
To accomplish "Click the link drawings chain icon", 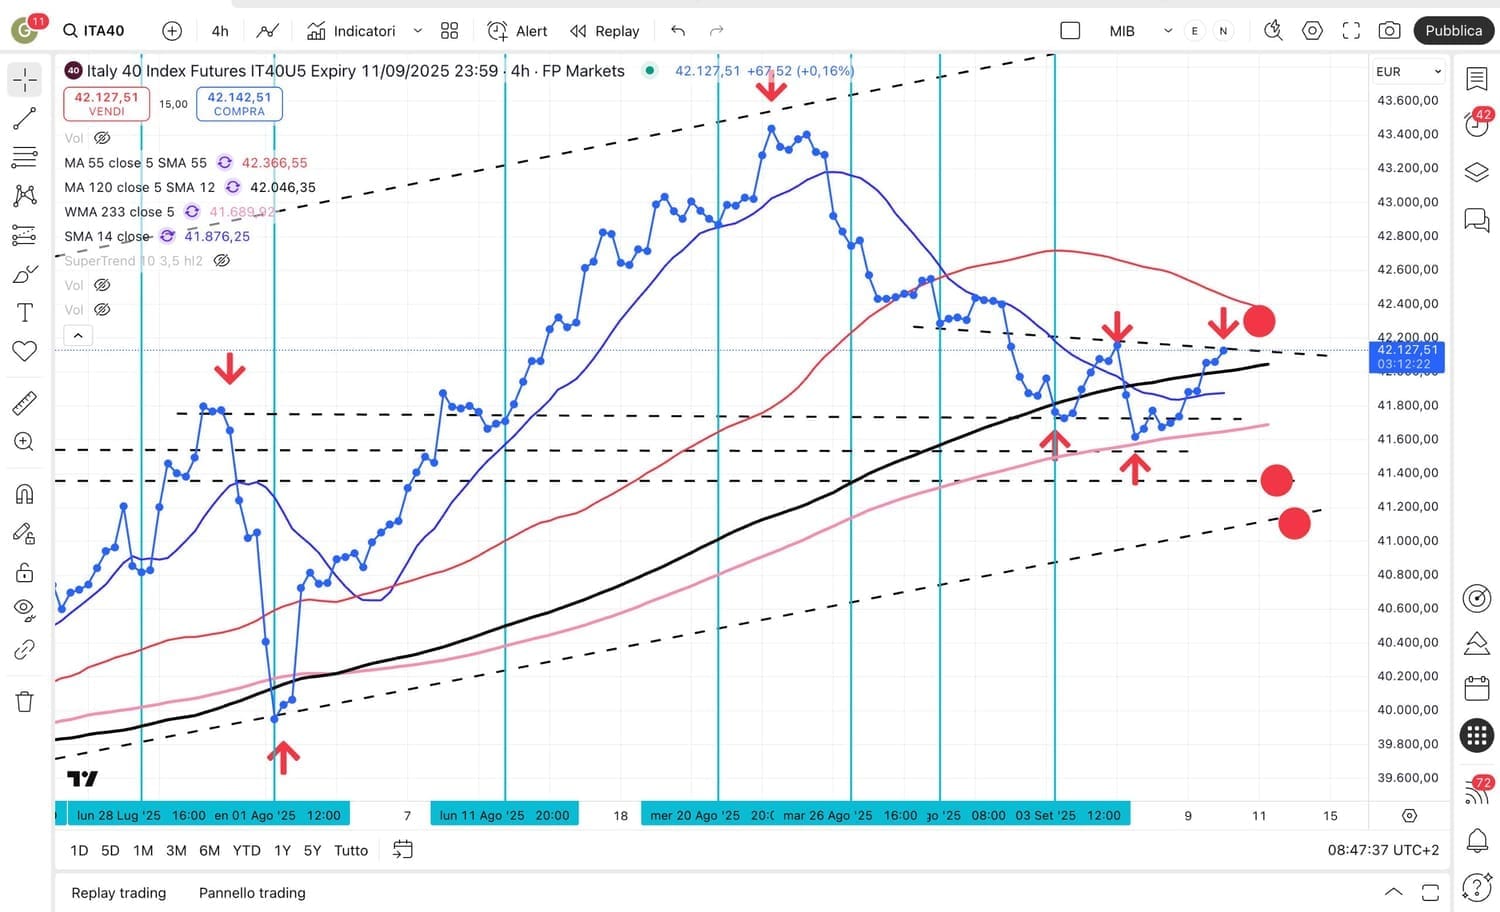I will click(25, 650).
